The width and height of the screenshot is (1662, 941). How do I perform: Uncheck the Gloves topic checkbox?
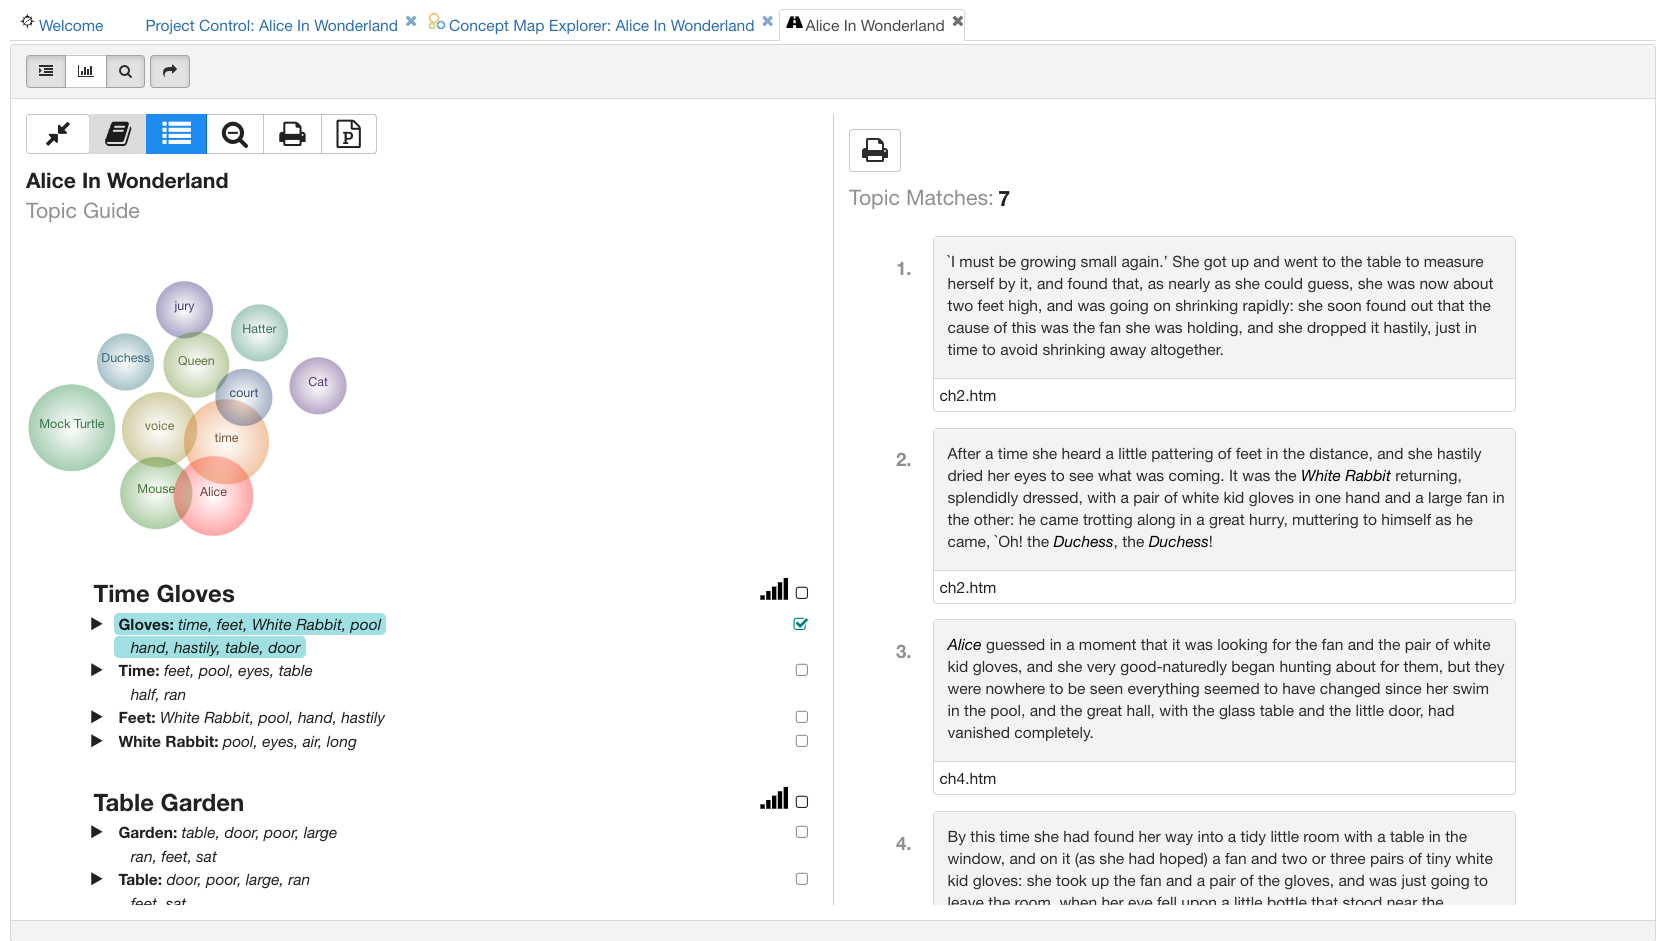pos(800,623)
